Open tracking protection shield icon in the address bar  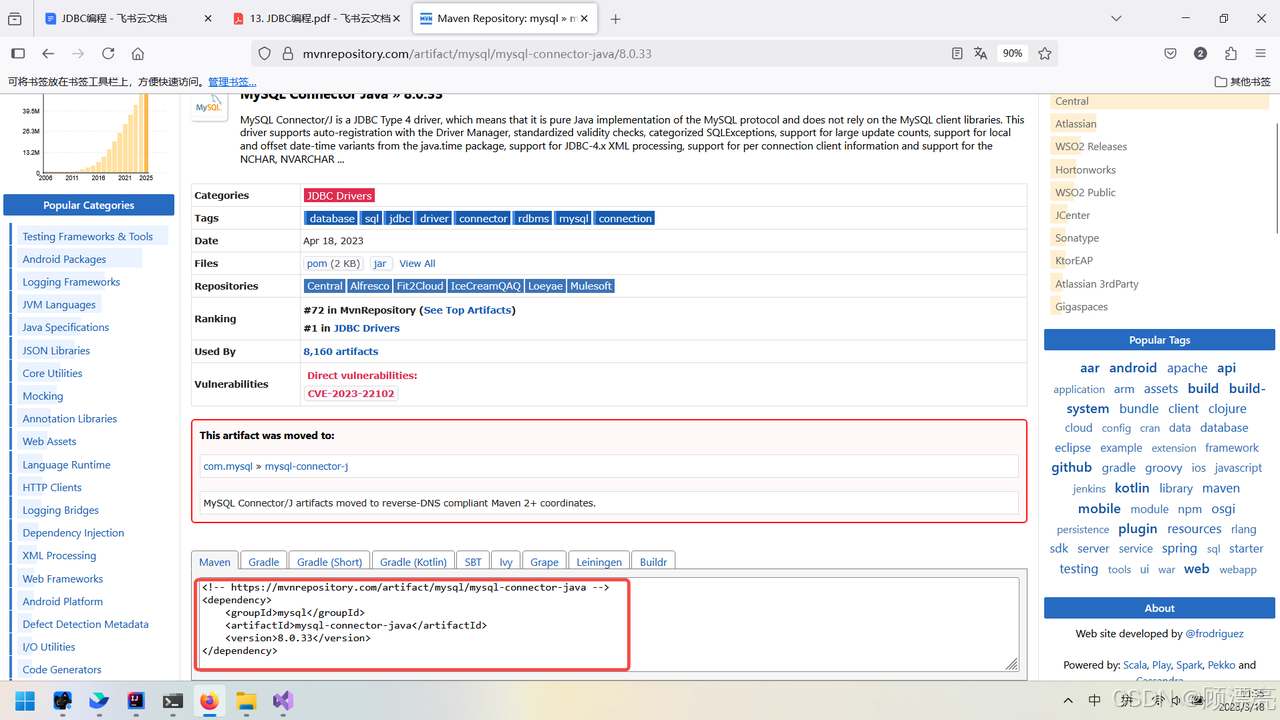(264, 53)
